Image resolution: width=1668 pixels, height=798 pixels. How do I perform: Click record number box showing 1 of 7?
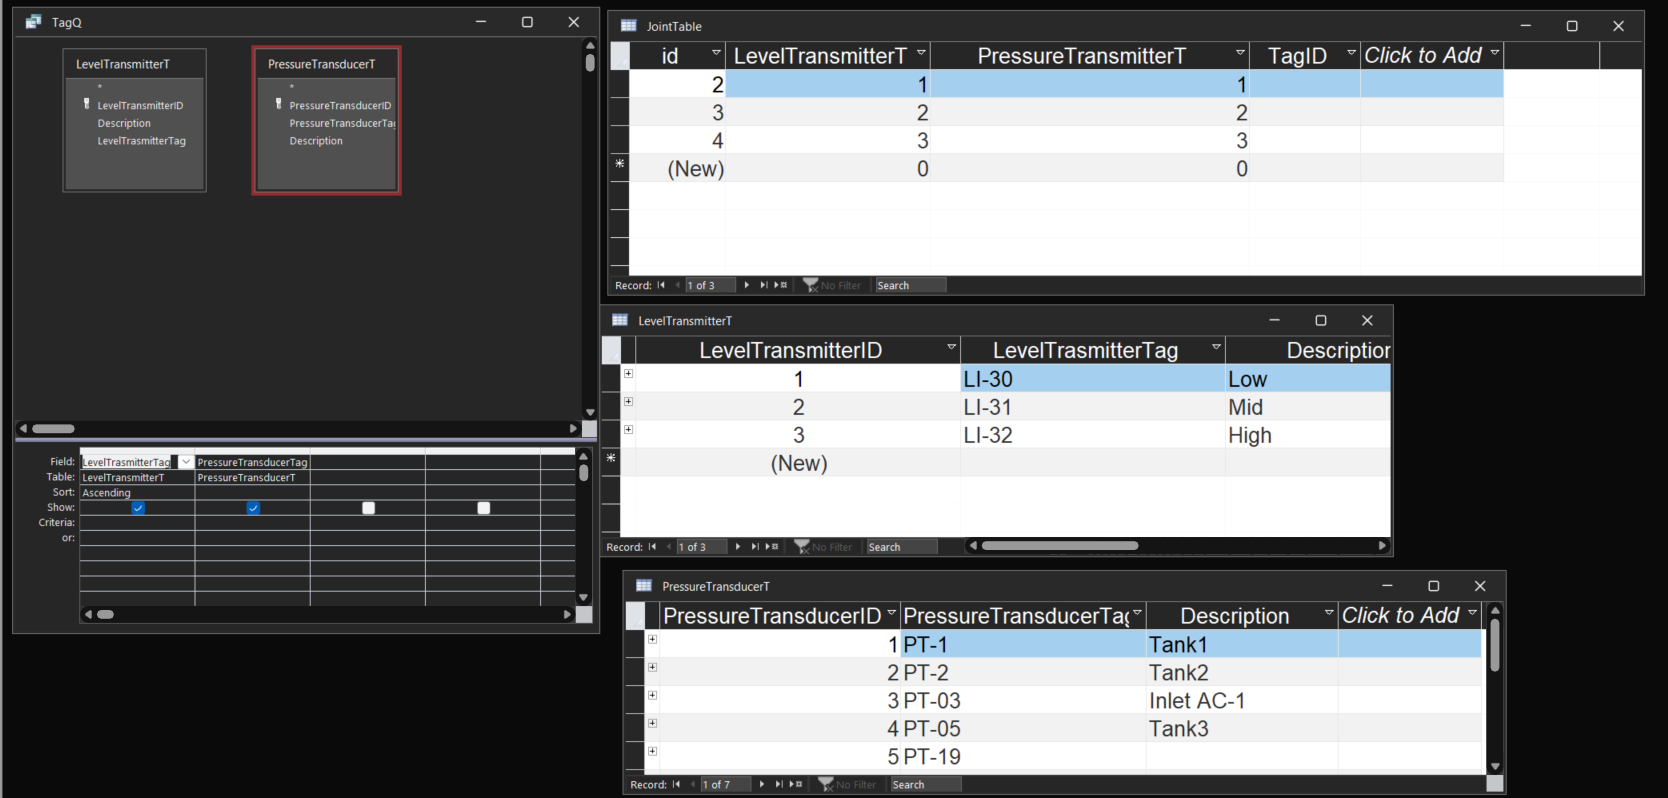click(725, 784)
